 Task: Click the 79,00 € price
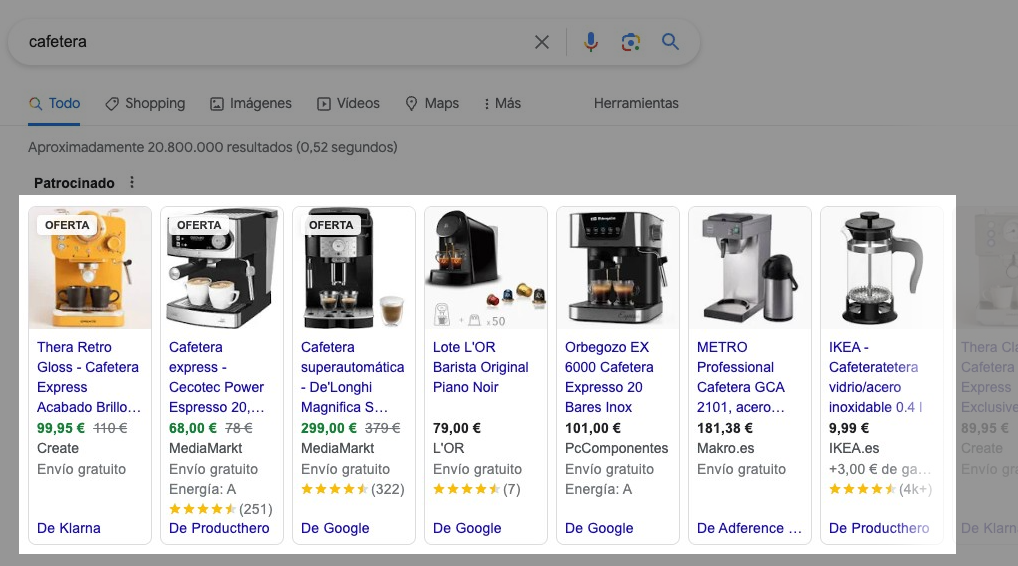(457, 428)
